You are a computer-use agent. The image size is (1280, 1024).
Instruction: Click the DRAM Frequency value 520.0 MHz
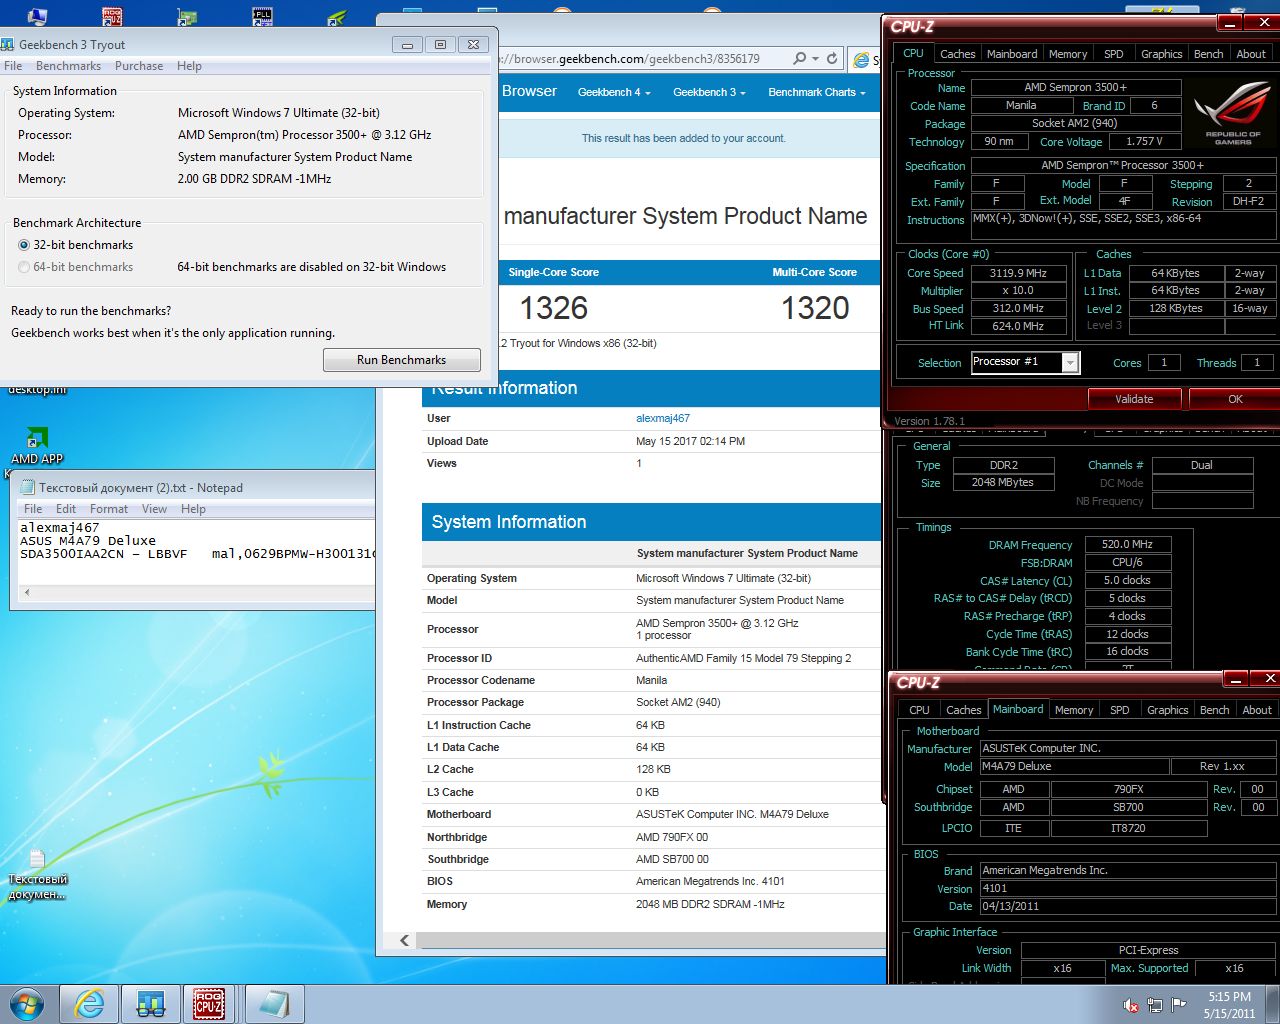[1127, 544]
